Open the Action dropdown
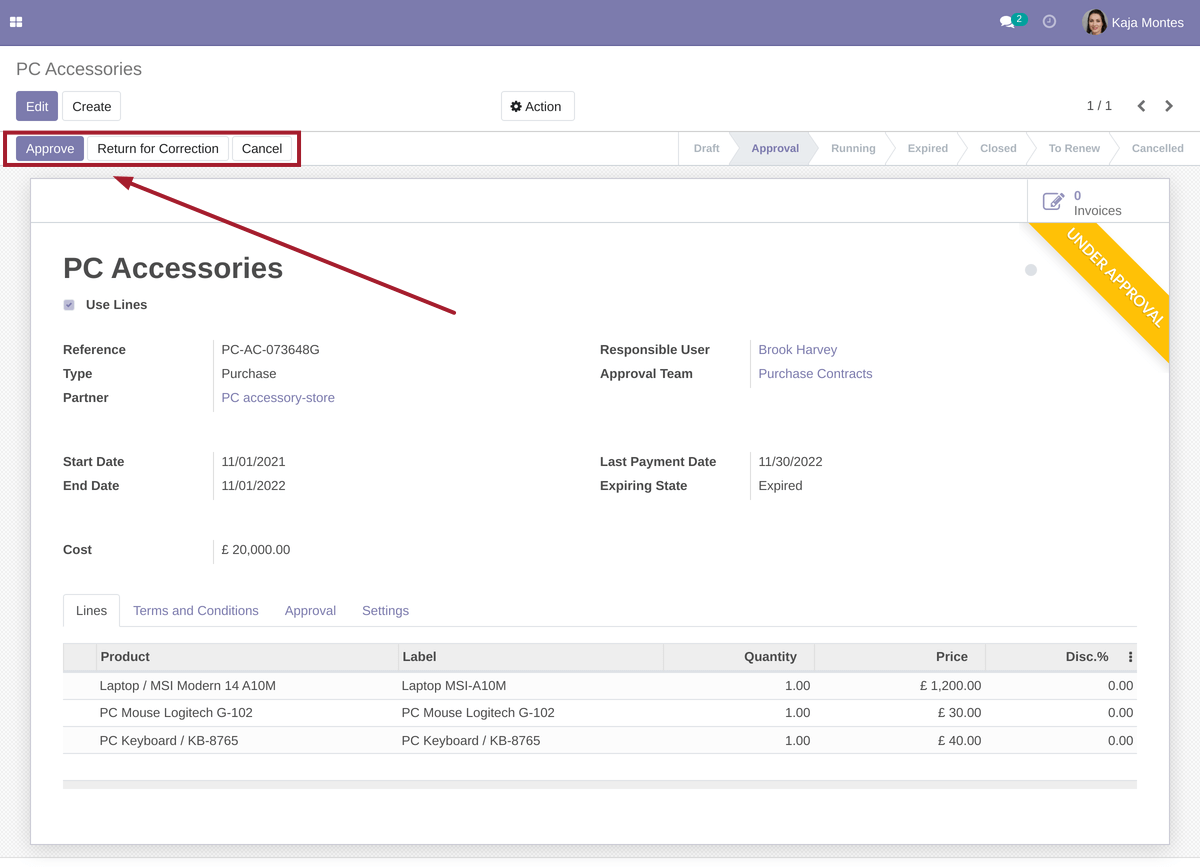Image resolution: width=1200 pixels, height=867 pixels. [537, 107]
